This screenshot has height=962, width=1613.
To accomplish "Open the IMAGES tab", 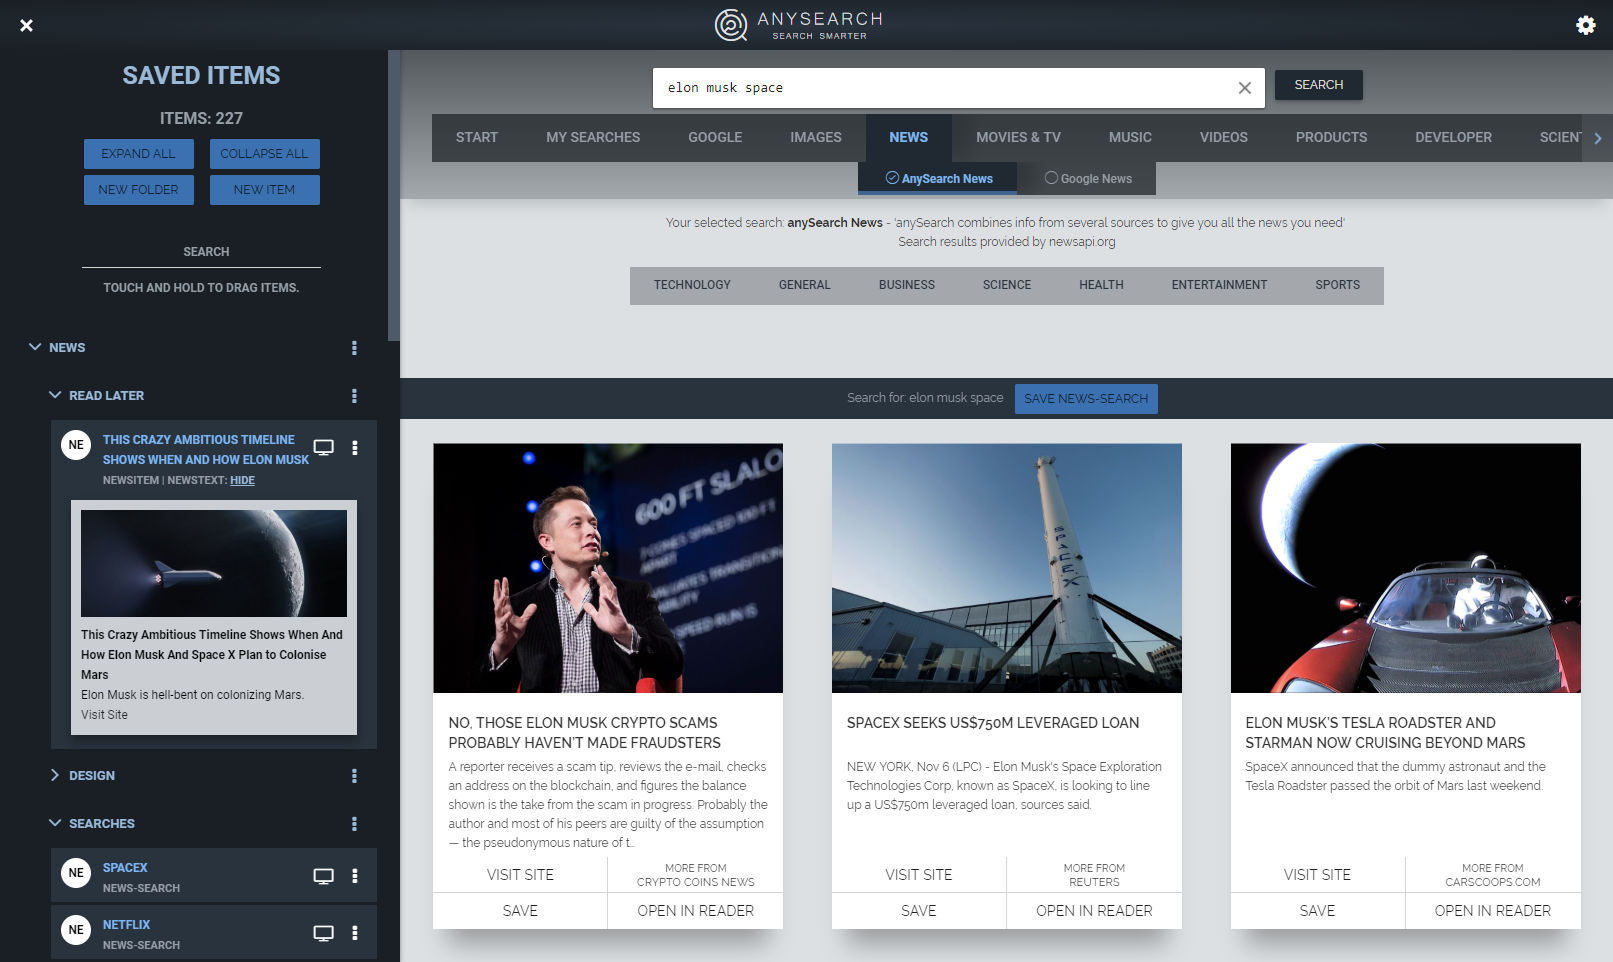I will pos(816,138).
